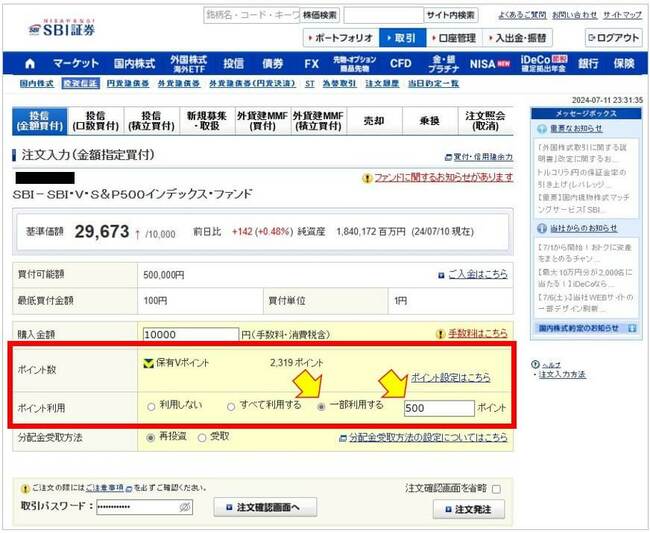This screenshot has width=650, height=533.
Task: Switch to 売却 tab
Action: click(374, 121)
